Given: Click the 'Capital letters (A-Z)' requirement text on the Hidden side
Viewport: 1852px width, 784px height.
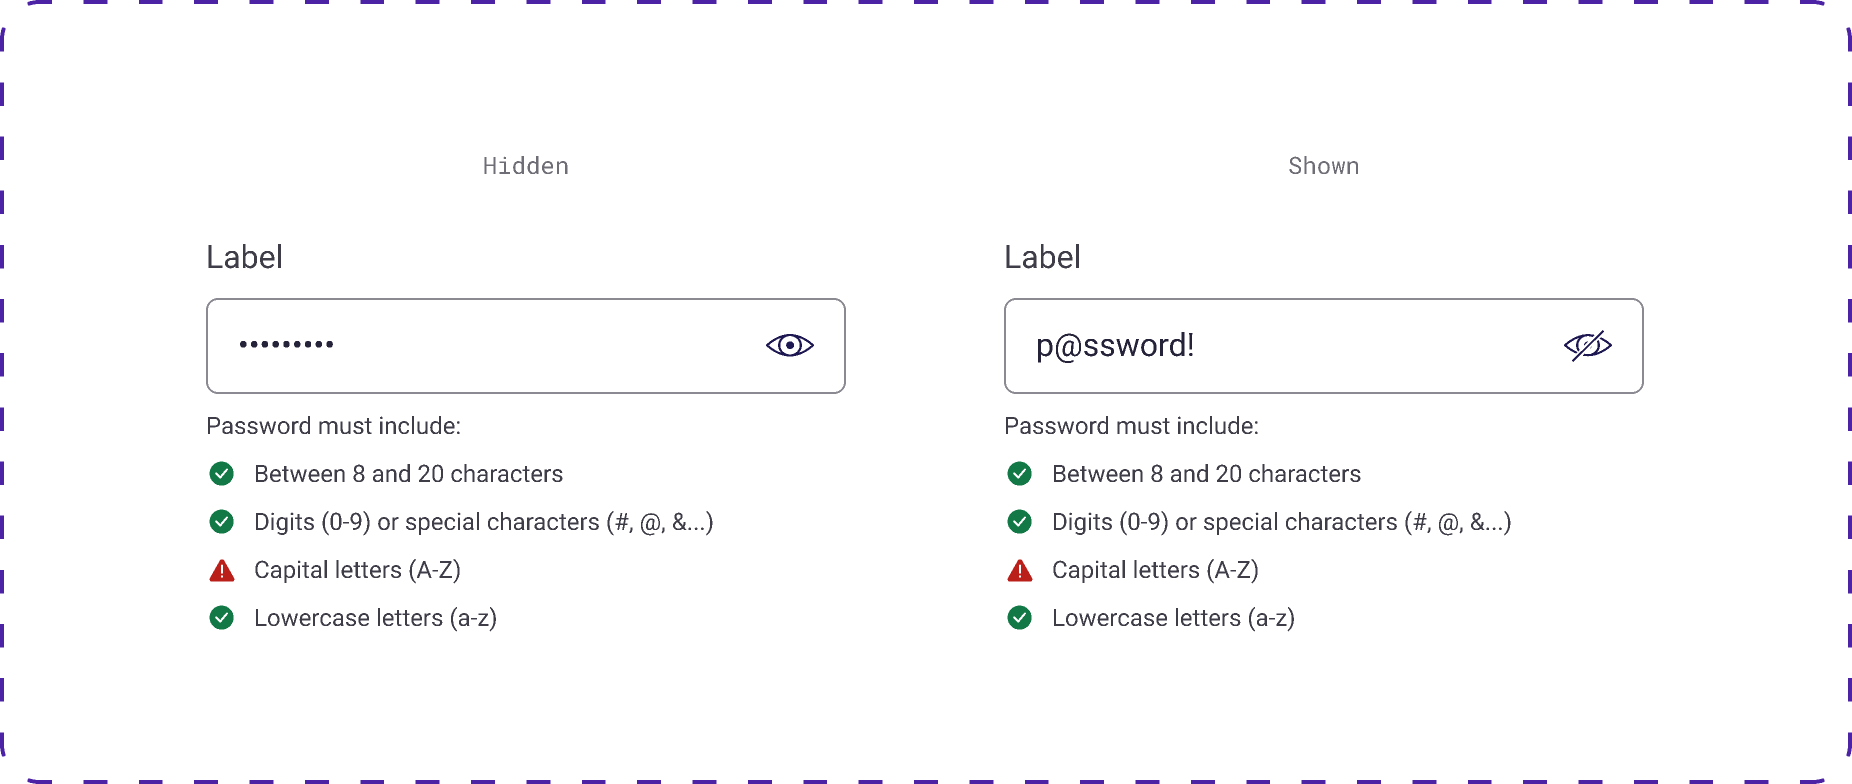Looking at the screenshot, I should [x=359, y=570].
